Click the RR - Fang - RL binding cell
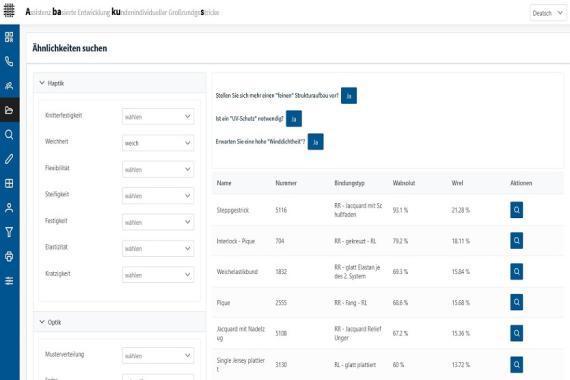This screenshot has width=570, height=380. [x=350, y=303]
